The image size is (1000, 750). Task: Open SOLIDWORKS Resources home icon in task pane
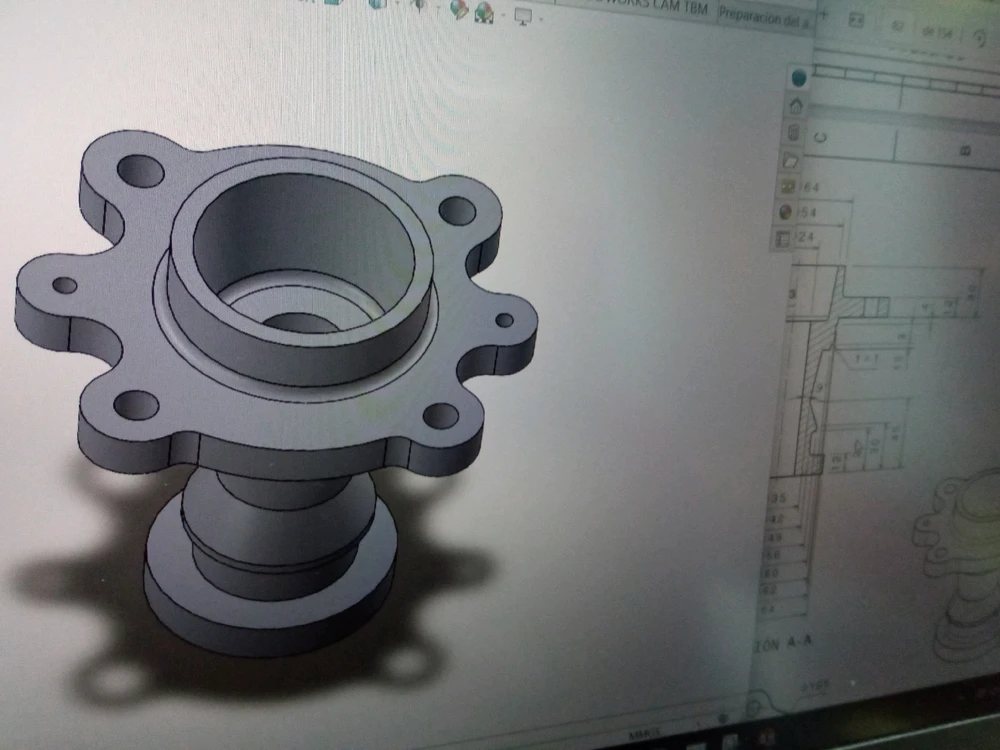pos(797,105)
